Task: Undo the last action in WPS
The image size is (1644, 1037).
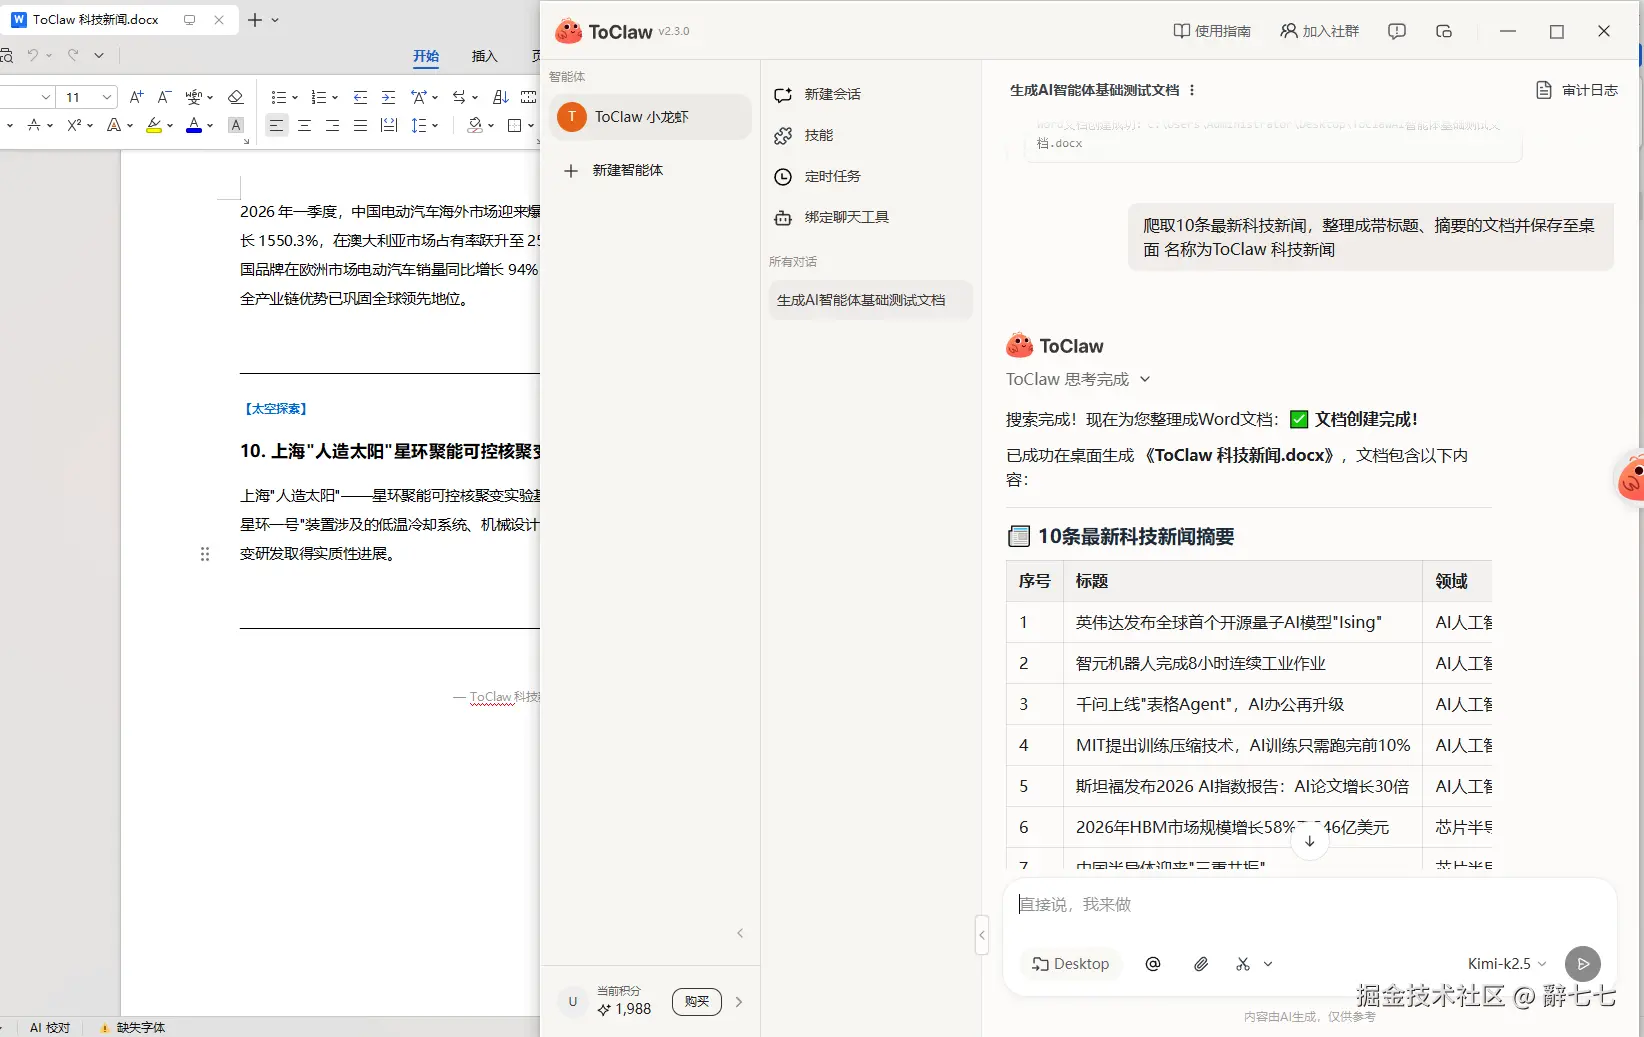Action: coord(33,56)
